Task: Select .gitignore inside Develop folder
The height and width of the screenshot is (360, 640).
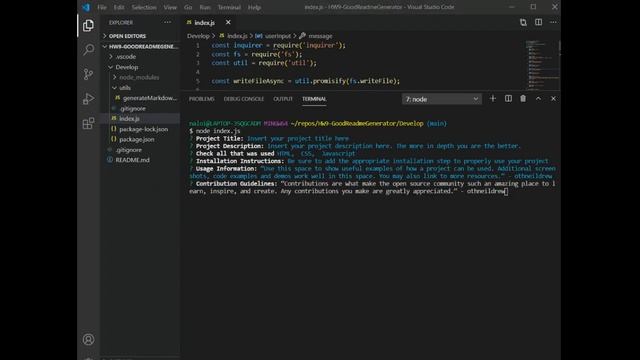Action: click(x=140, y=109)
